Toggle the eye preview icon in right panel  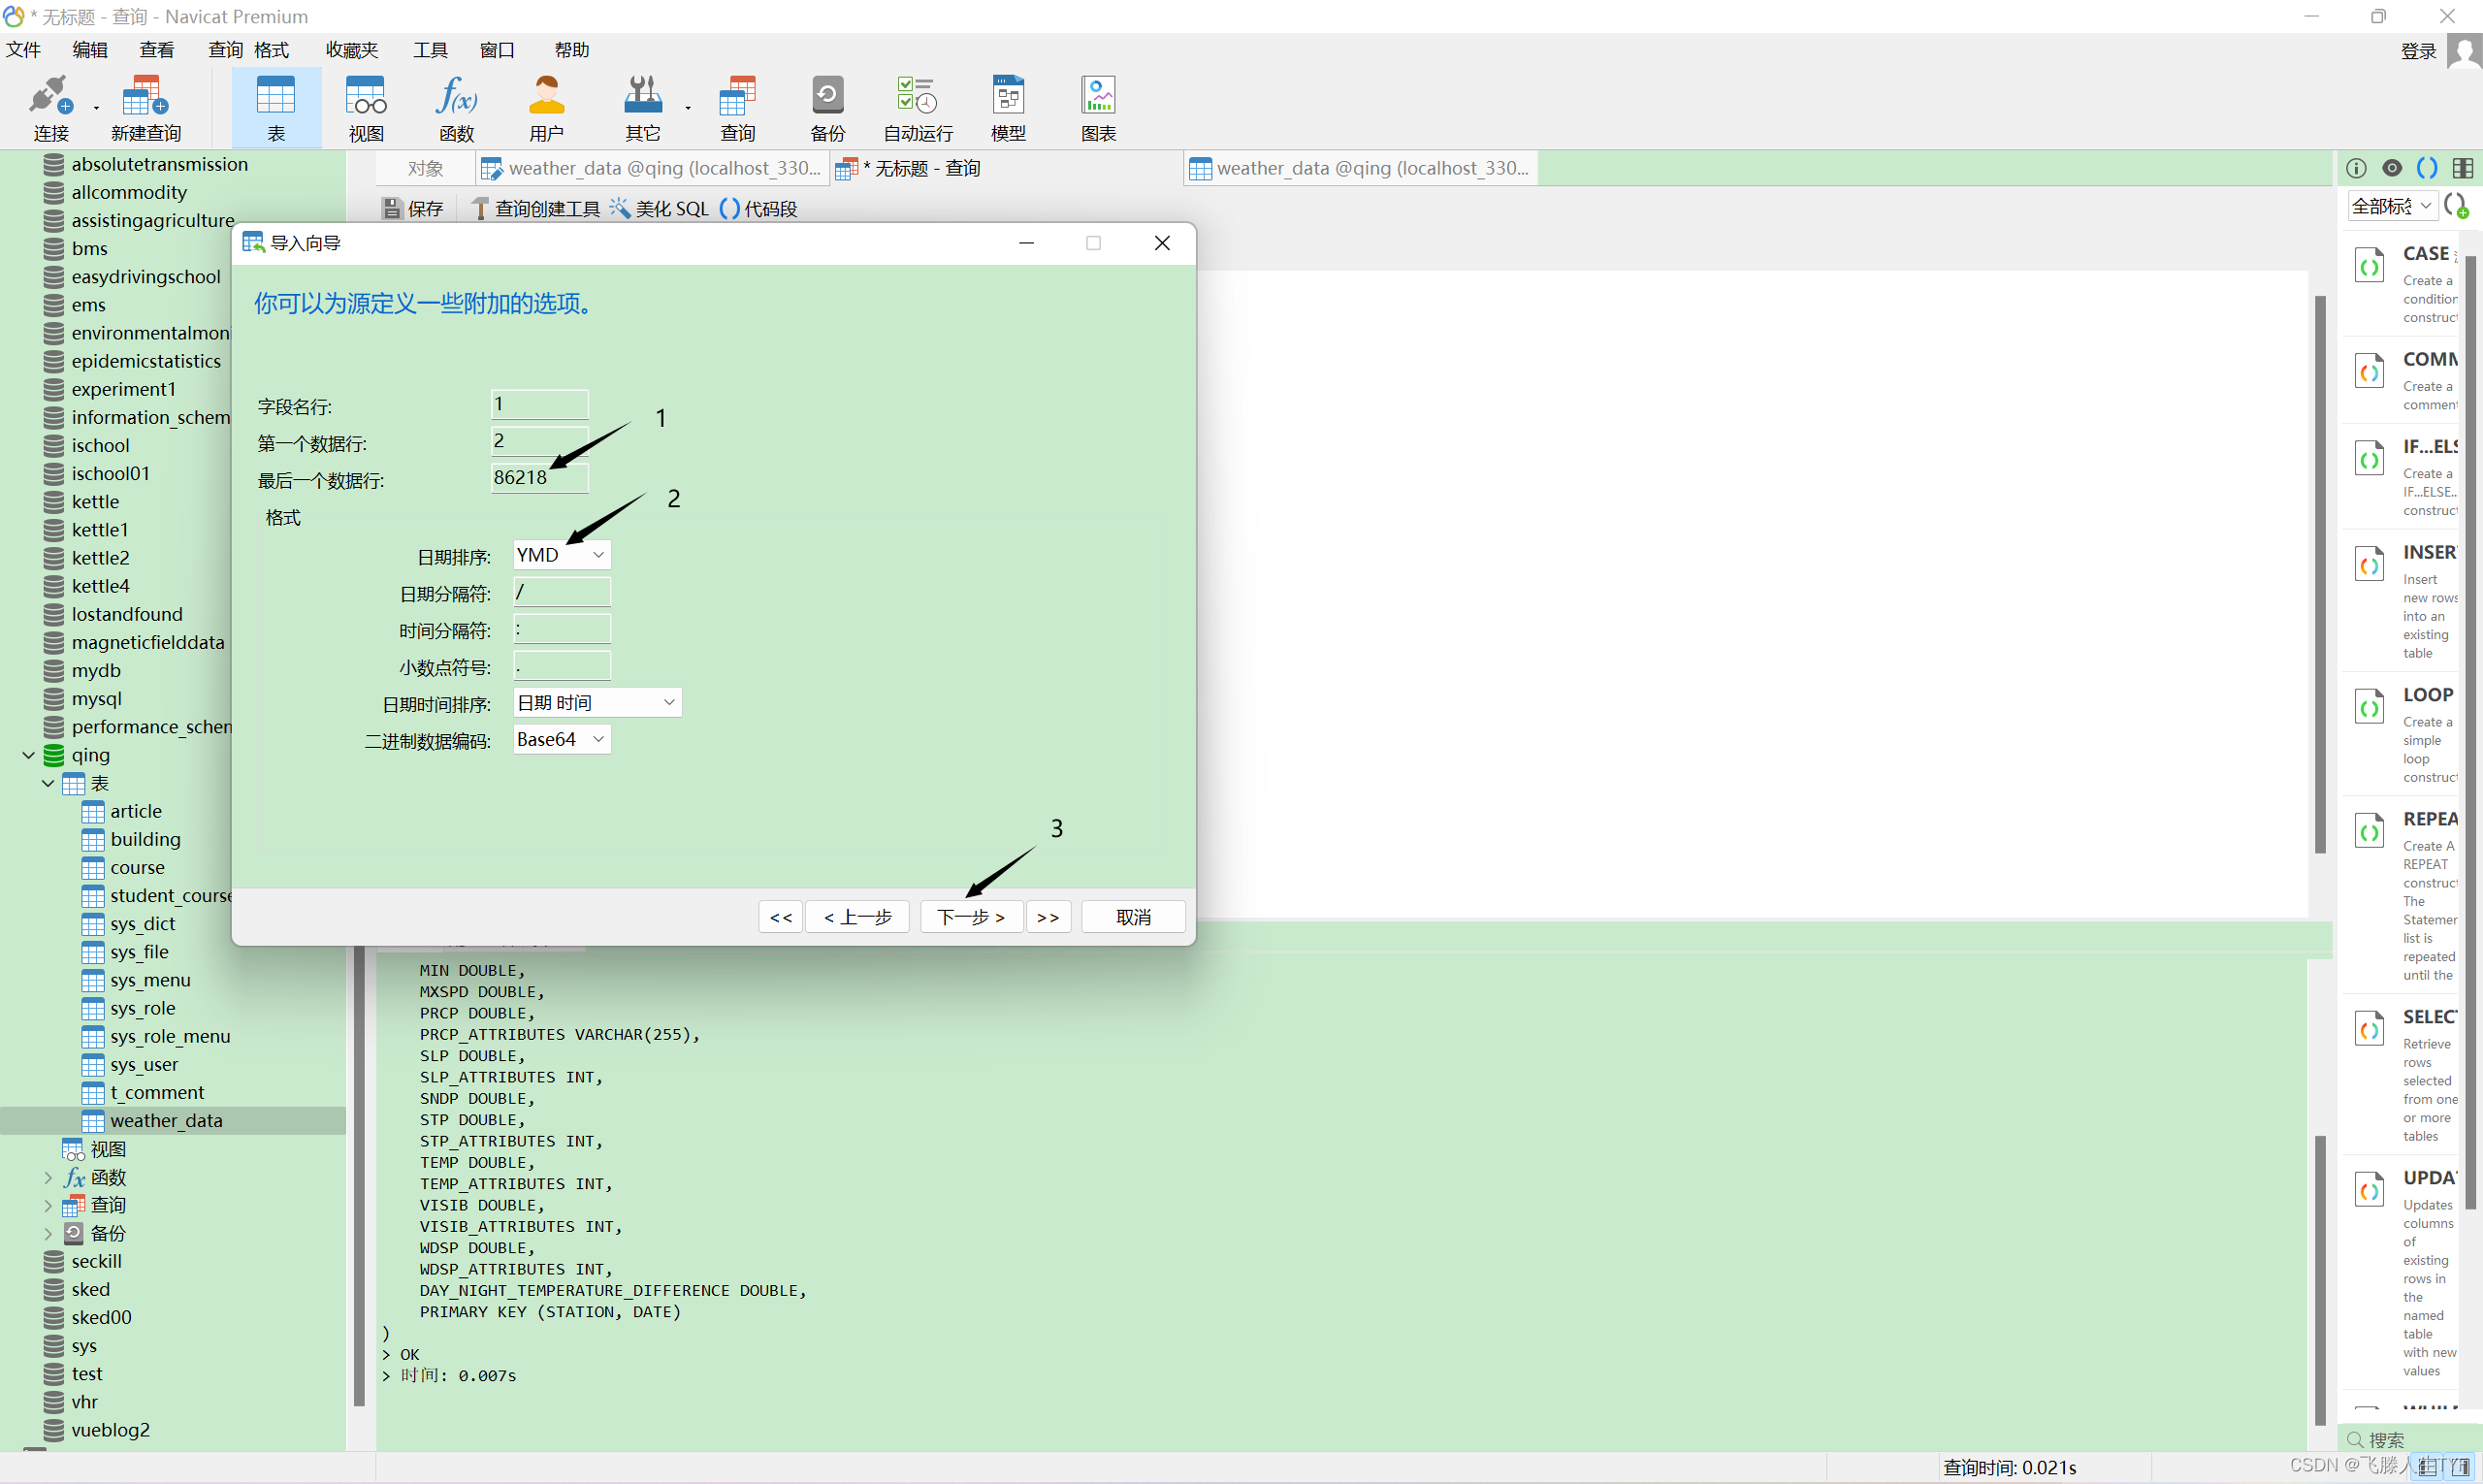(x=2392, y=168)
